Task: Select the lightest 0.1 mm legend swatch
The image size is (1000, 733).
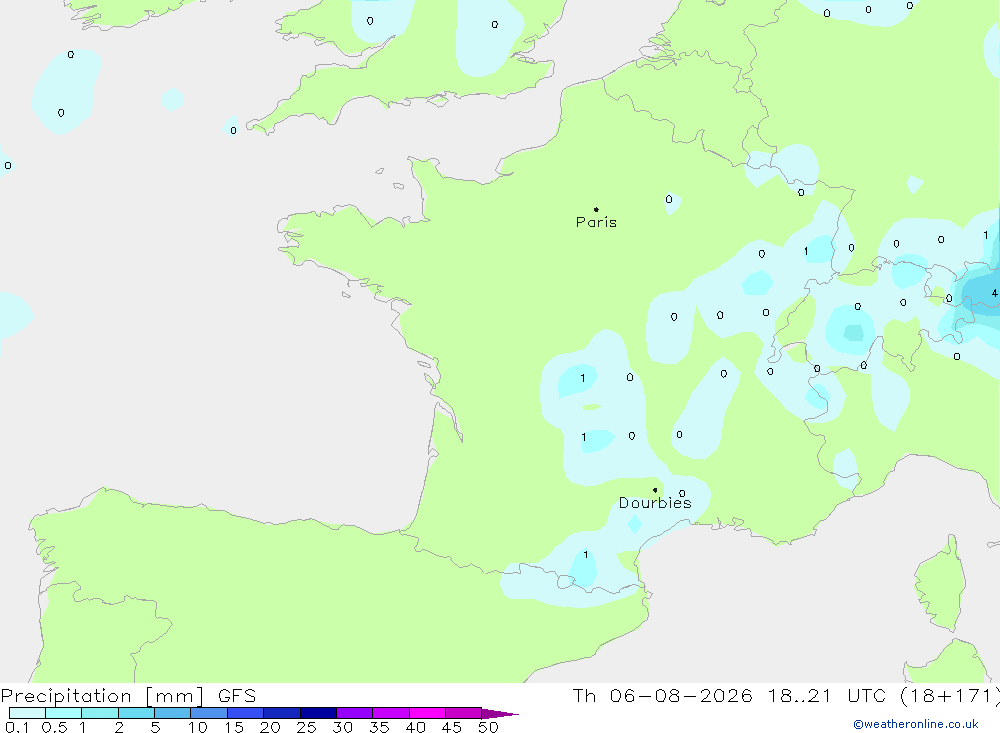Action: click(x=27, y=713)
